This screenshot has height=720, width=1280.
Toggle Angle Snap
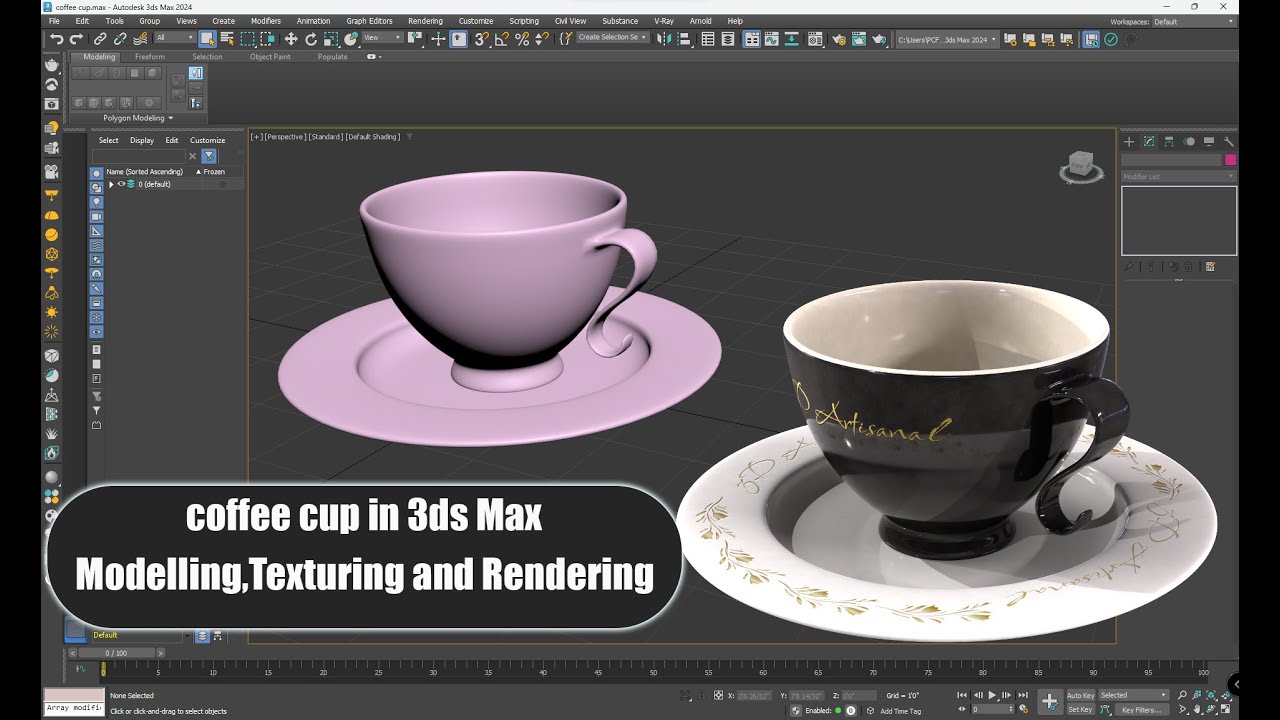(x=502, y=39)
